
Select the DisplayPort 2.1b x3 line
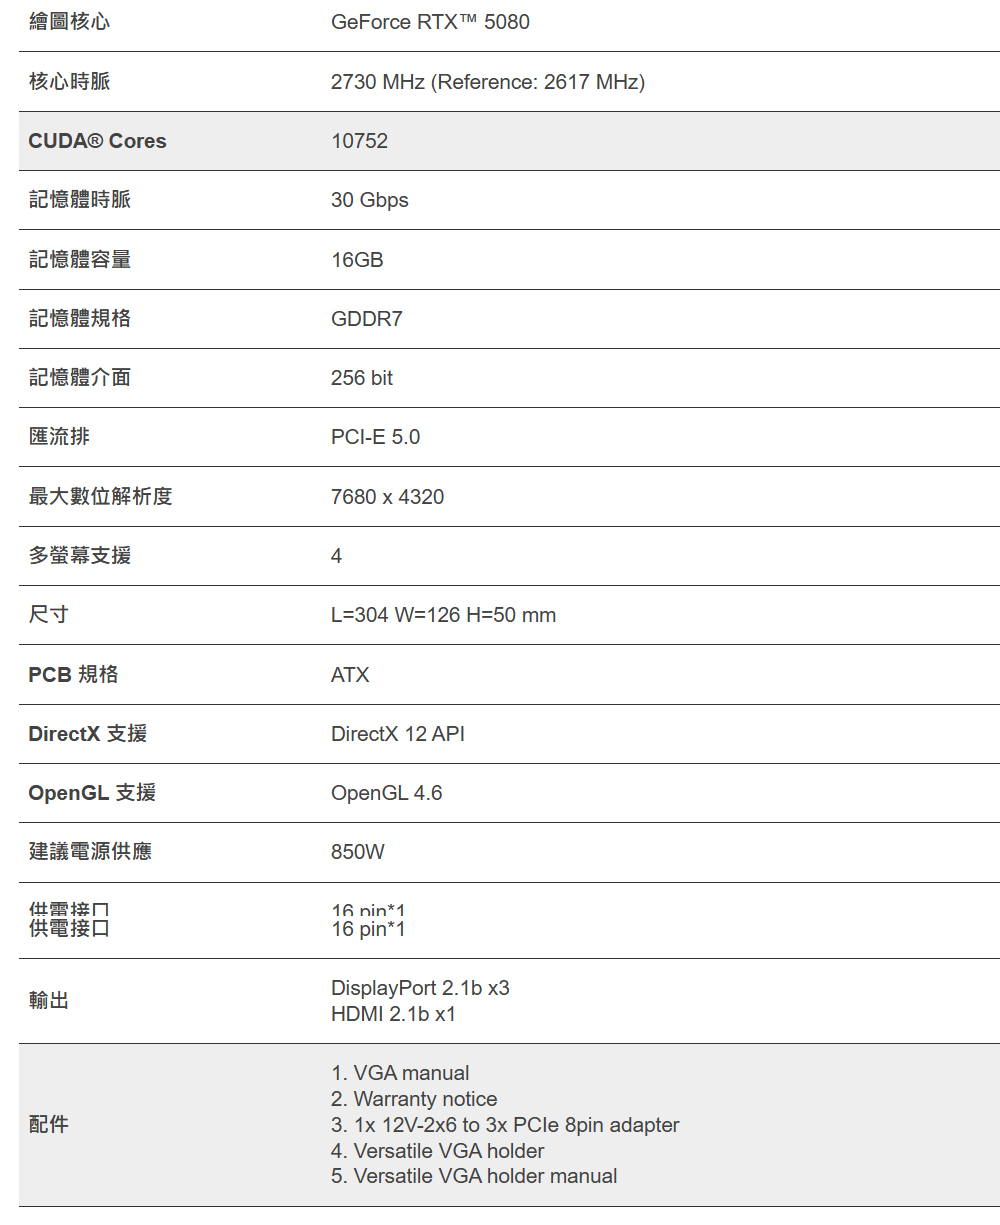[x=420, y=988]
